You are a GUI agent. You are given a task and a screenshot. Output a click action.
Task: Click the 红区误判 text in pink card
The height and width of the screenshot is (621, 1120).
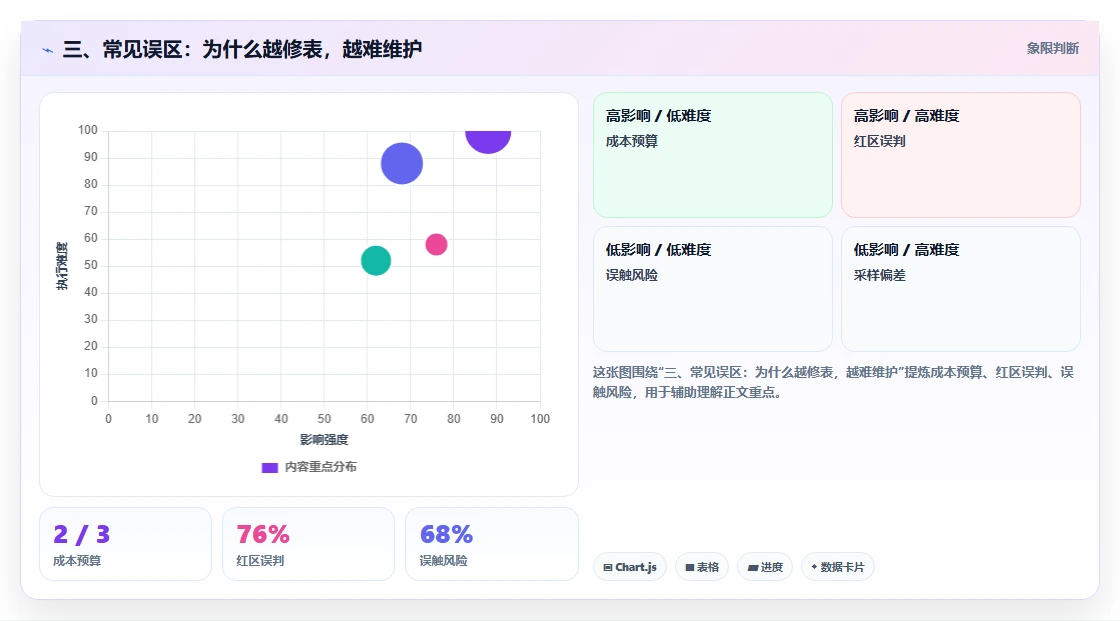879,141
